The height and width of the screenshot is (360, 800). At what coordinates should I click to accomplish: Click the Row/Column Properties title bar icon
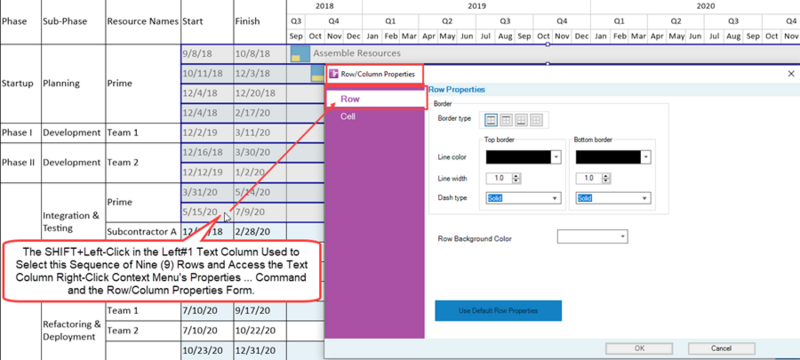click(334, 74)
